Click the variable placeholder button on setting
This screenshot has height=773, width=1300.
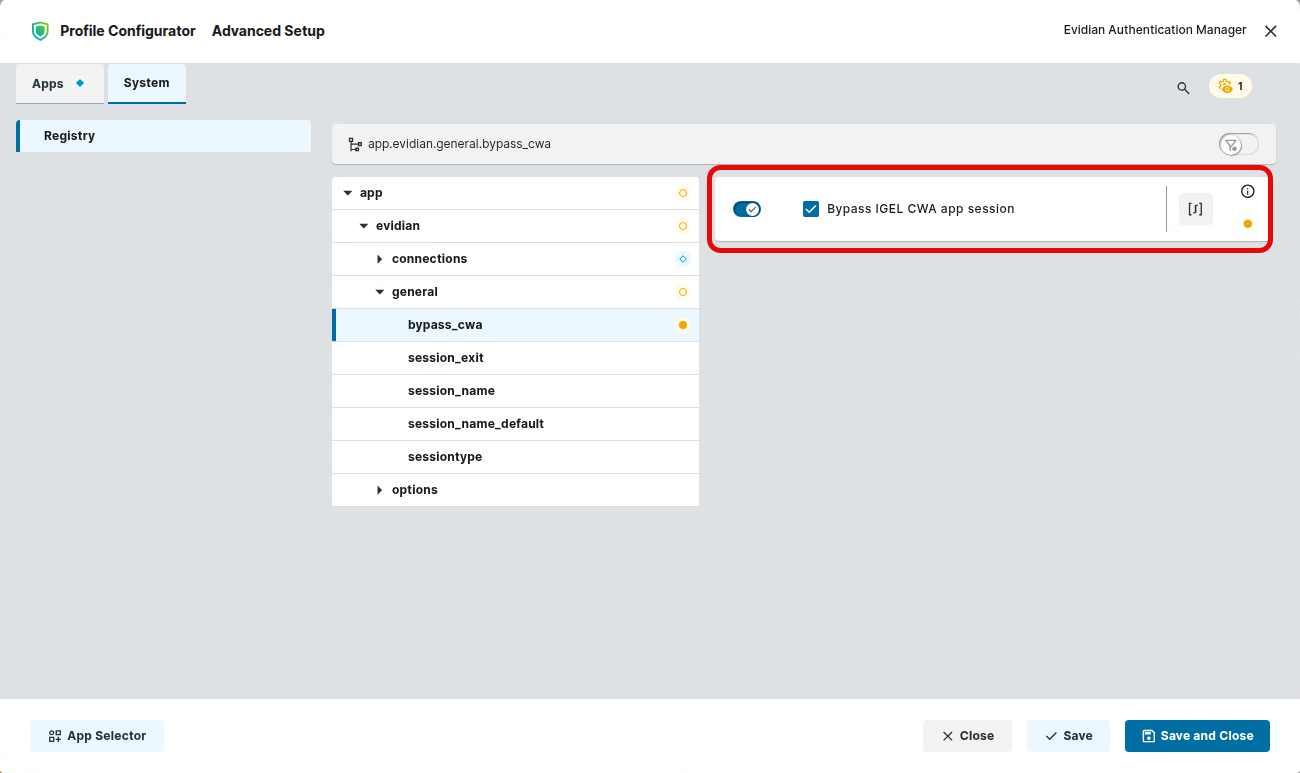tap(1196, 209)
